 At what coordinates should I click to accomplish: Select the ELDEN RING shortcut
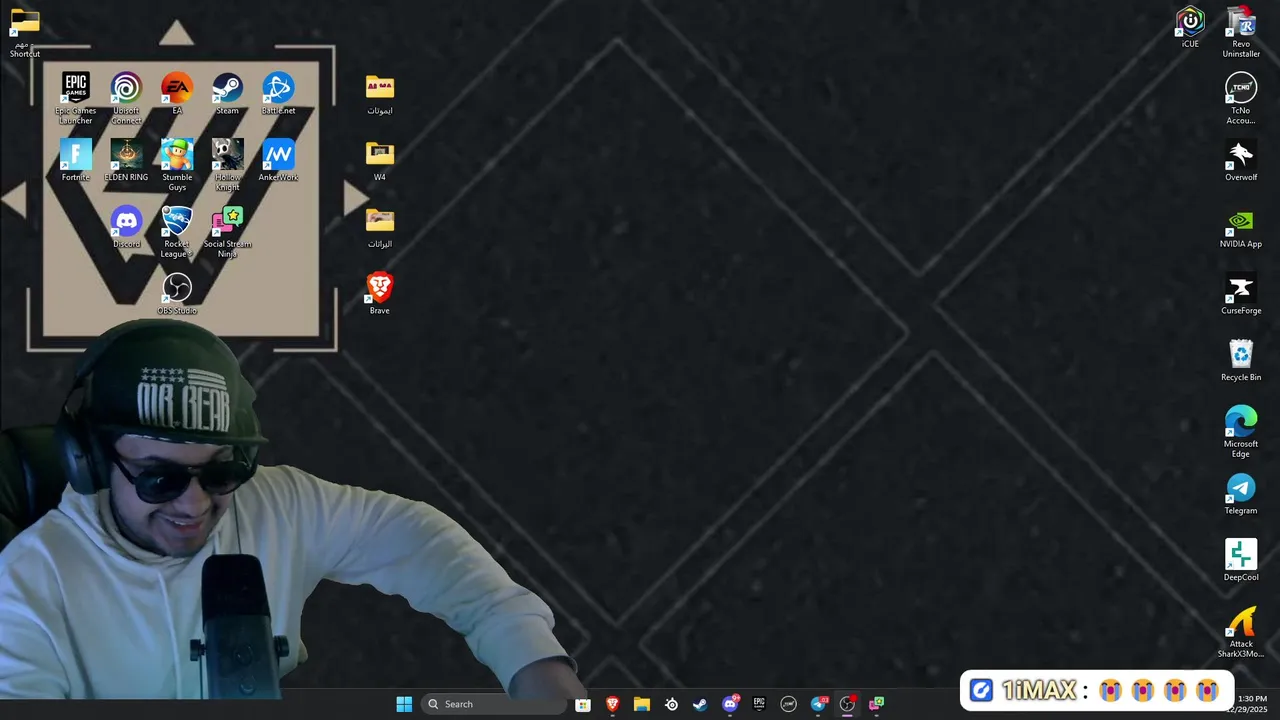coord(126,160)
